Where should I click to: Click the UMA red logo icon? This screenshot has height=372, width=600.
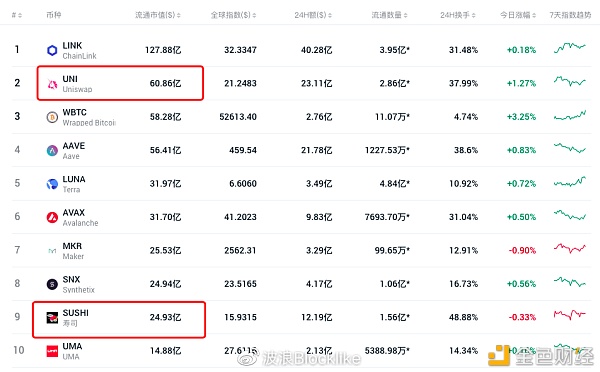52,351
